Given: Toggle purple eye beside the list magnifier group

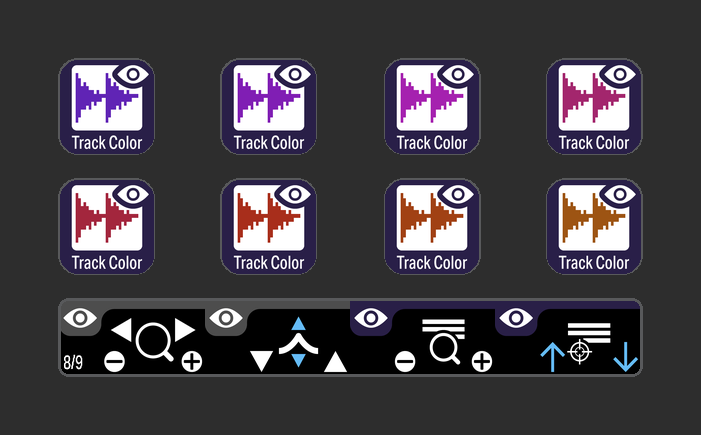Looking at the screenshot, I should (x=371, y=318).
